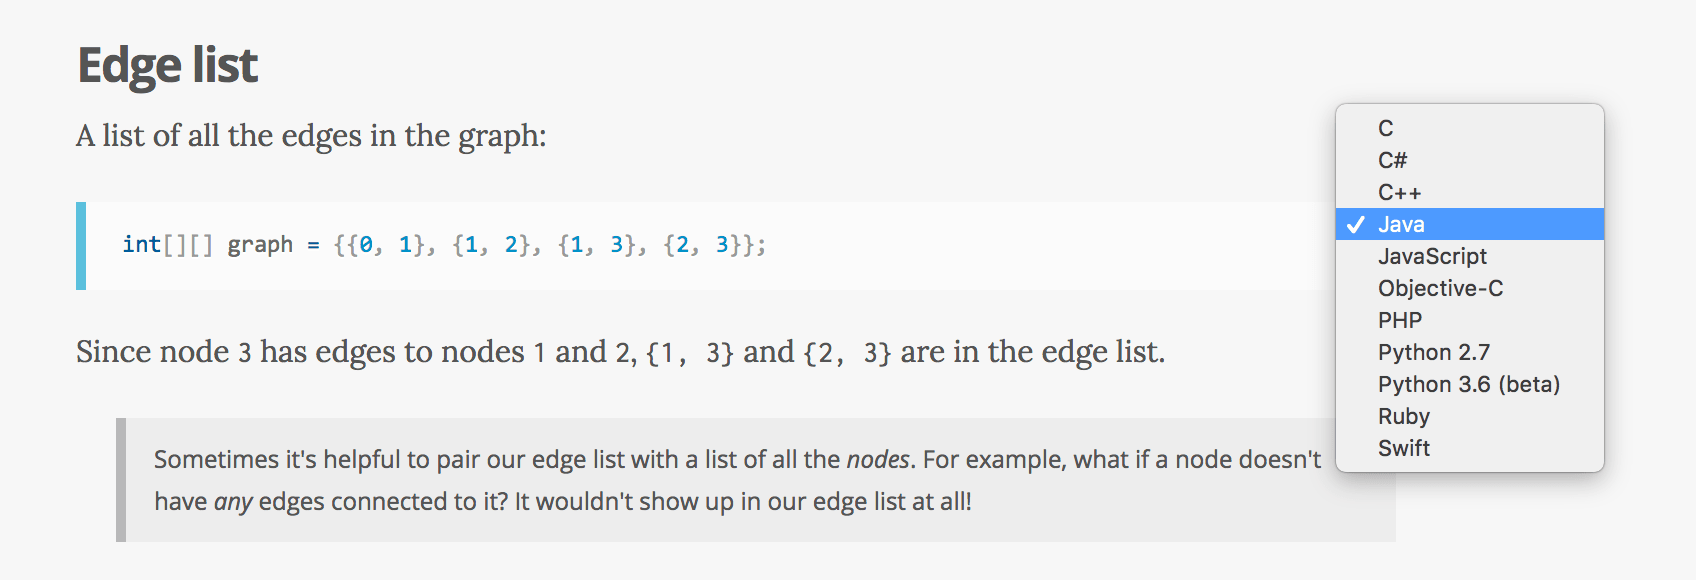Click the inline code {1, 3}
This screenshot has width=1696, height=580.
690,353
